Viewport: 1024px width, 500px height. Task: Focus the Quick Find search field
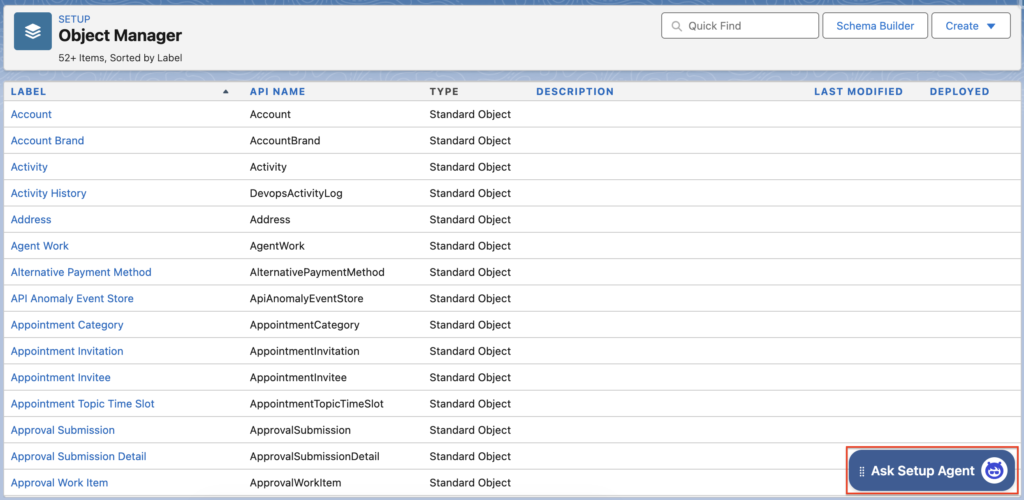coord(739,26)
